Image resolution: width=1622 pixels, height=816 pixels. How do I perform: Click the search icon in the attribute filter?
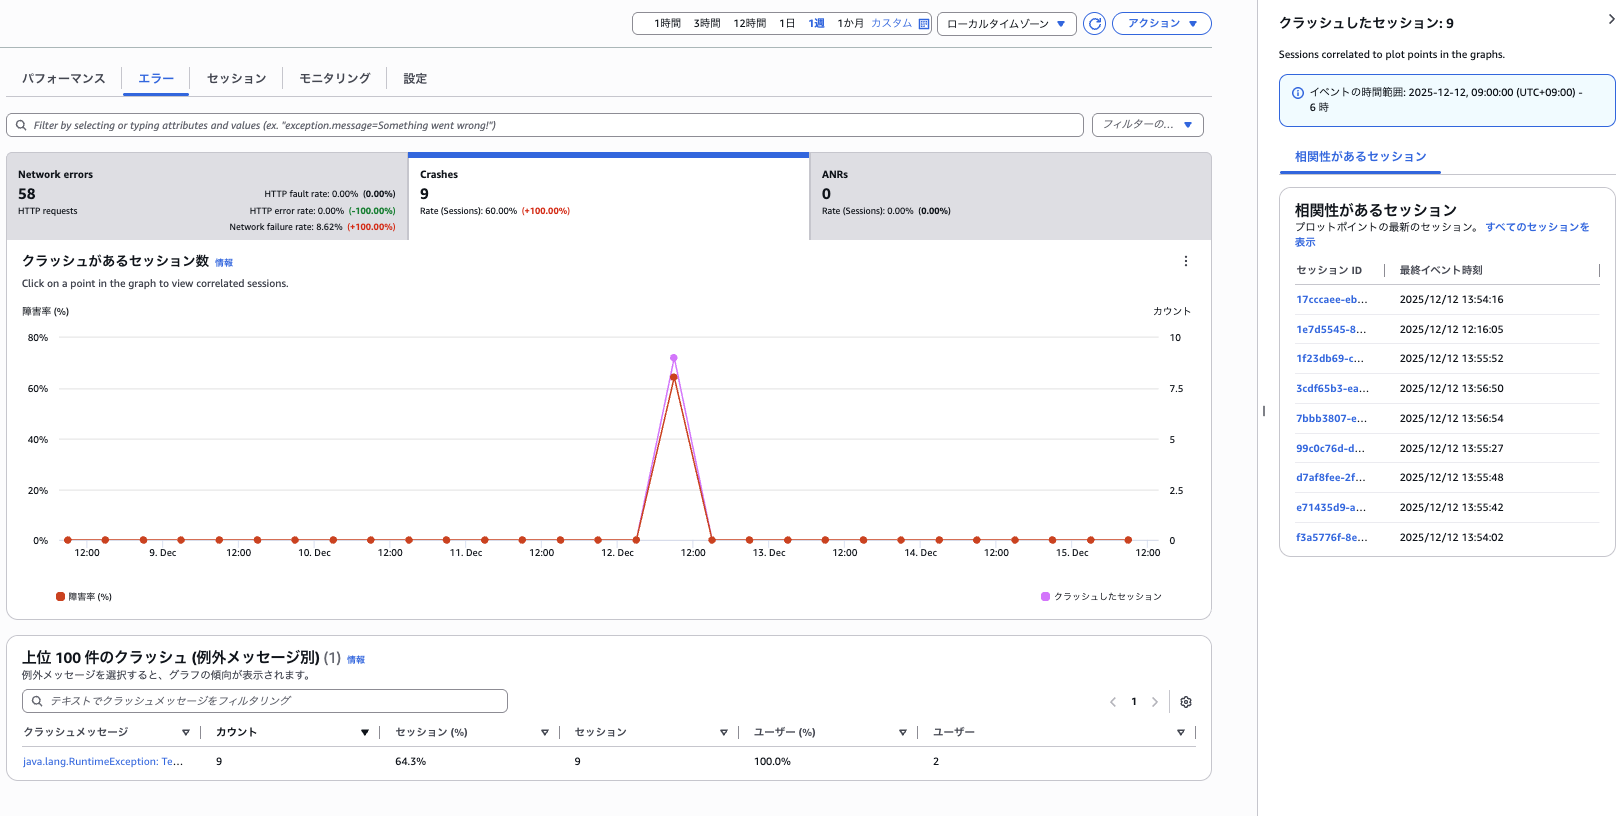tap(21, 125)
